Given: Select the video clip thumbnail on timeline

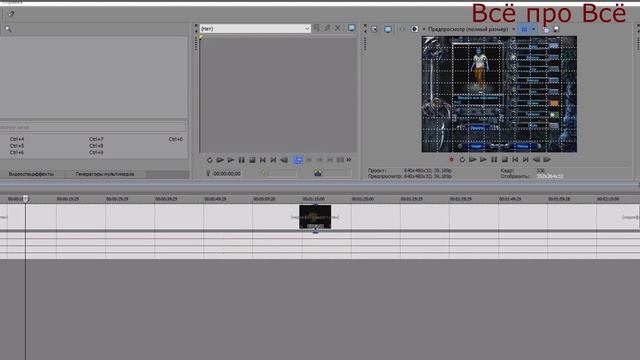Looking at the screenshot, I should click(315, 217).
